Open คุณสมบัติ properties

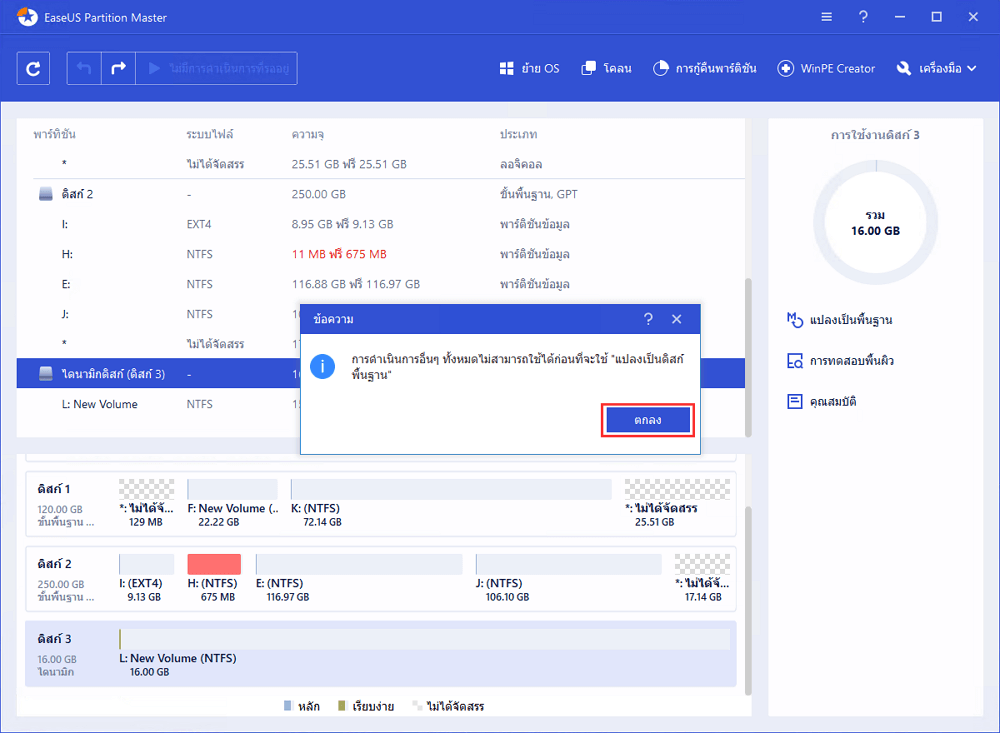pos(822,401)
